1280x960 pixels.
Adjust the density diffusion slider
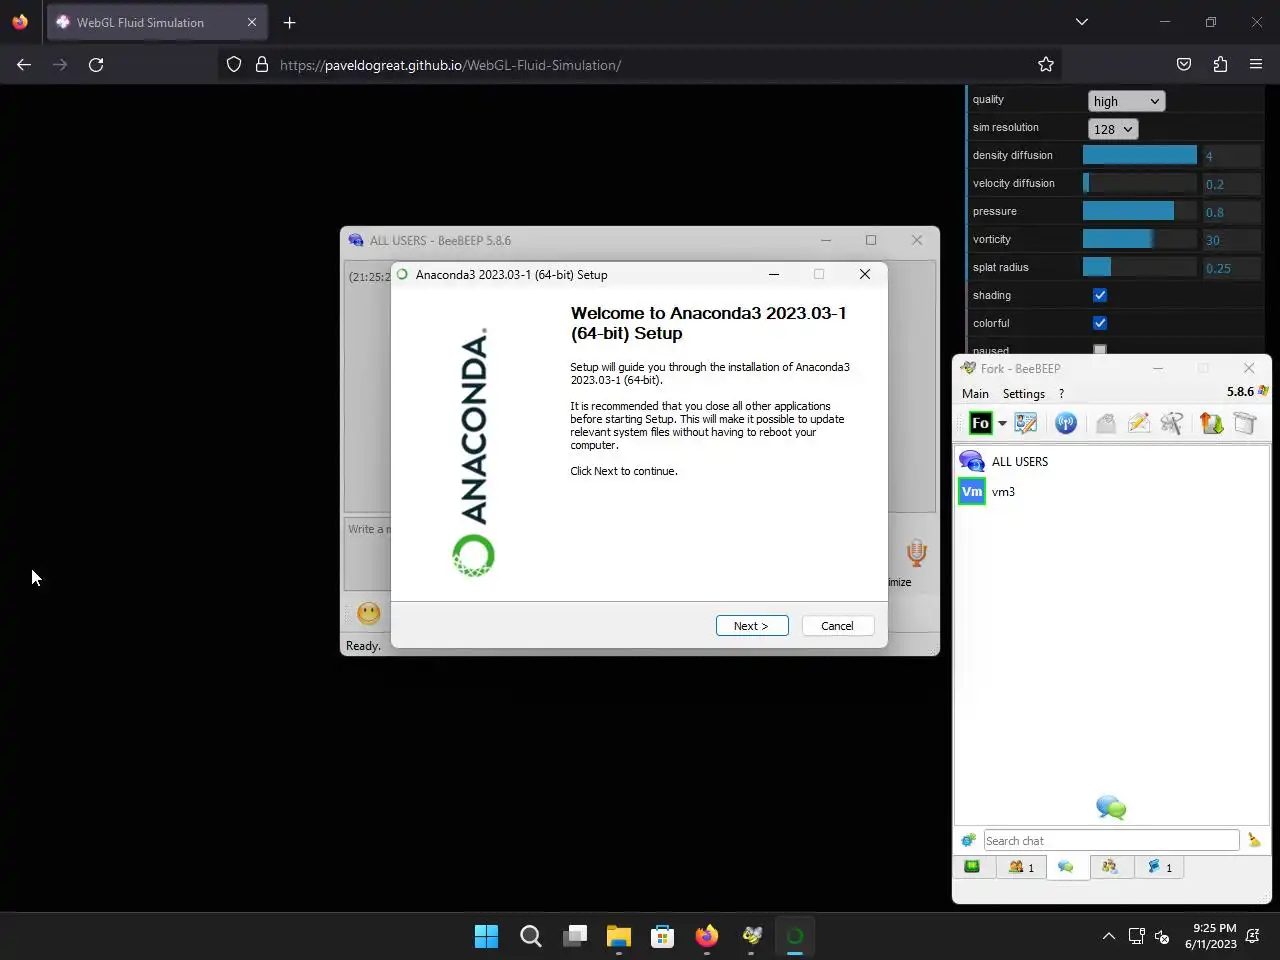click(1140, 155)
